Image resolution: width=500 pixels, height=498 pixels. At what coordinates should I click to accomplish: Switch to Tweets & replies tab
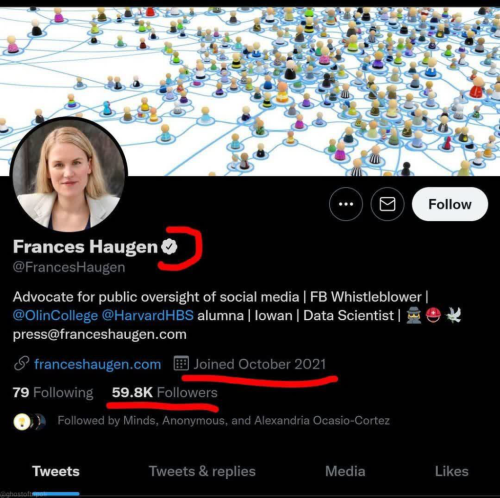(202, 471)
